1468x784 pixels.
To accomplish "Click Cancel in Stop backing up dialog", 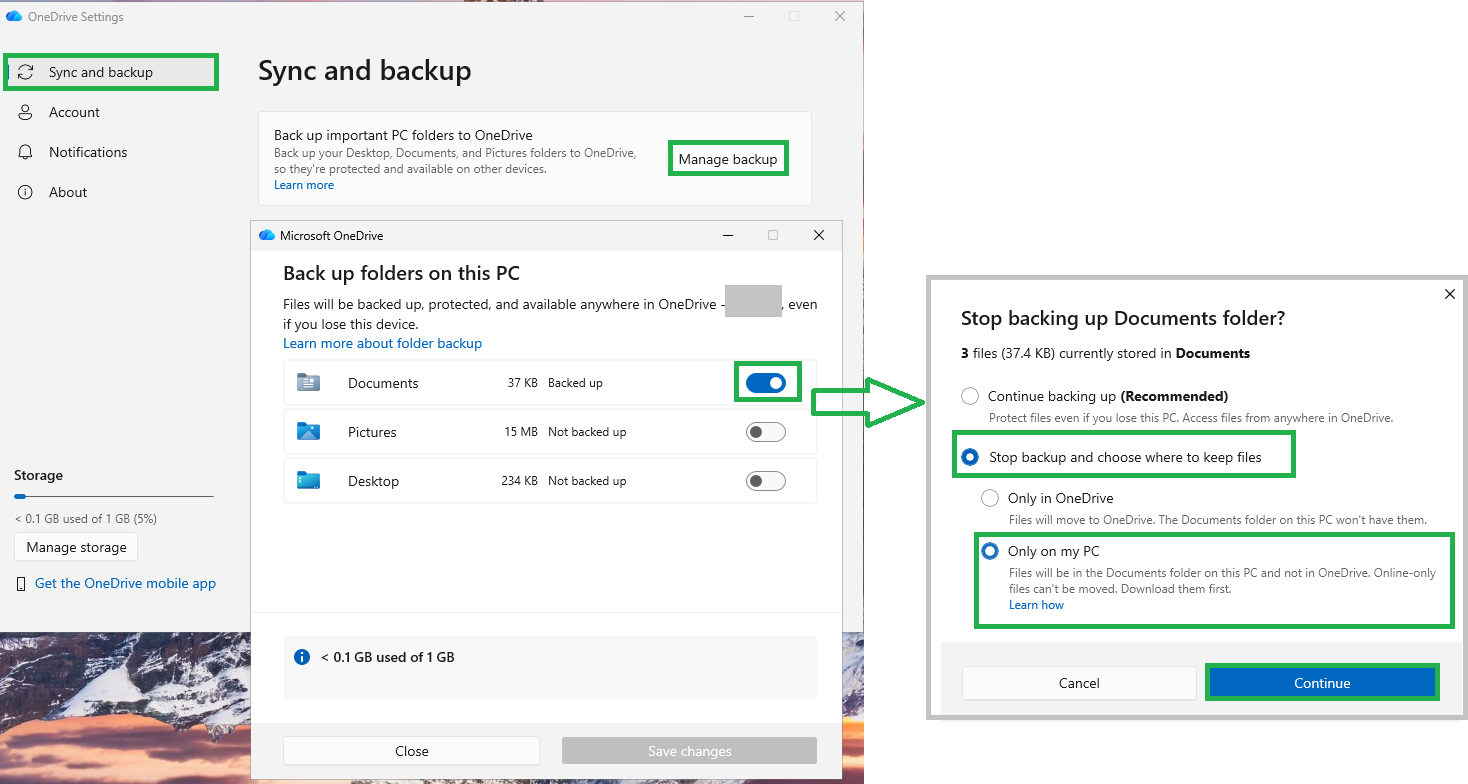I will pos(1079,683).
